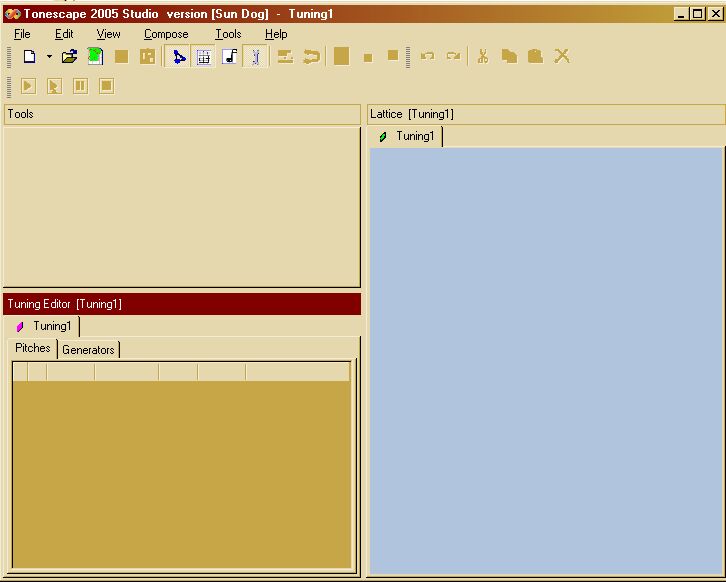Click the large disabled rectangle icon

click(x=341, y=56)
